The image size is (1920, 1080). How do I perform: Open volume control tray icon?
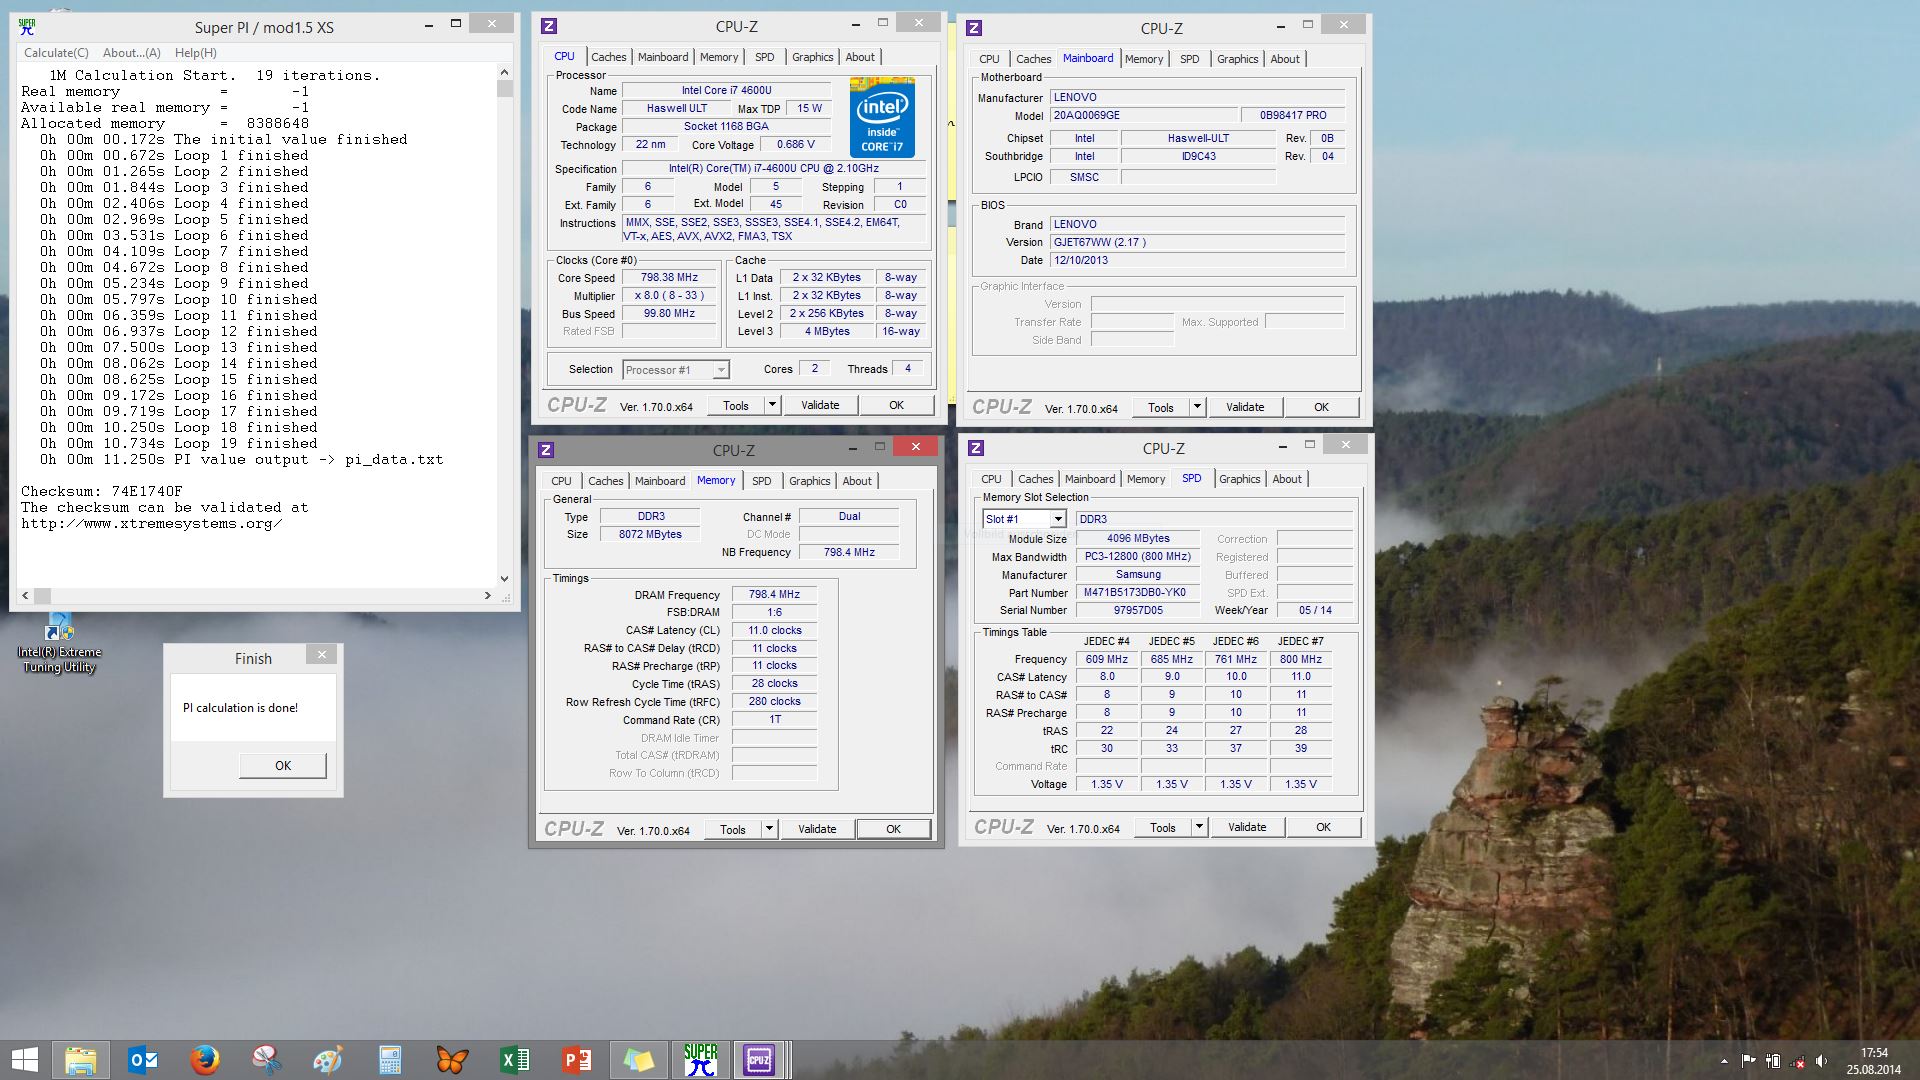(x=1822, y=1061)
